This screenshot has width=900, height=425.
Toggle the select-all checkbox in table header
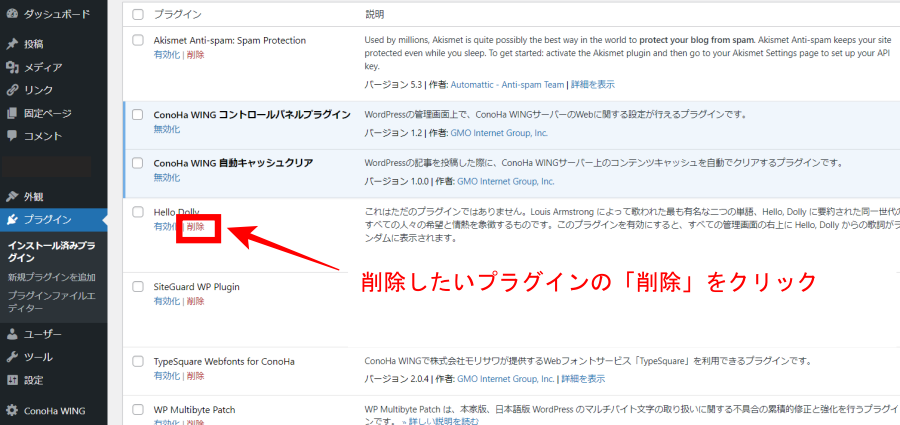(138, 14)
